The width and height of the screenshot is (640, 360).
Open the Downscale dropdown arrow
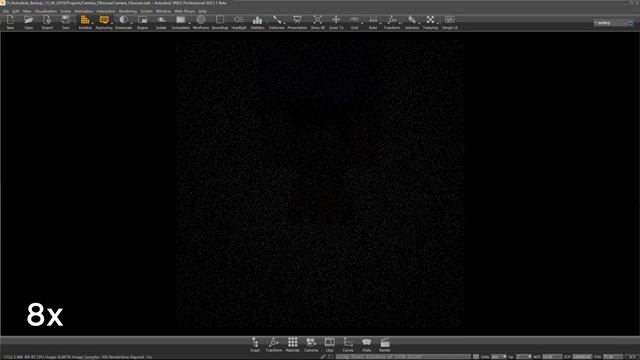click(131, 23)
